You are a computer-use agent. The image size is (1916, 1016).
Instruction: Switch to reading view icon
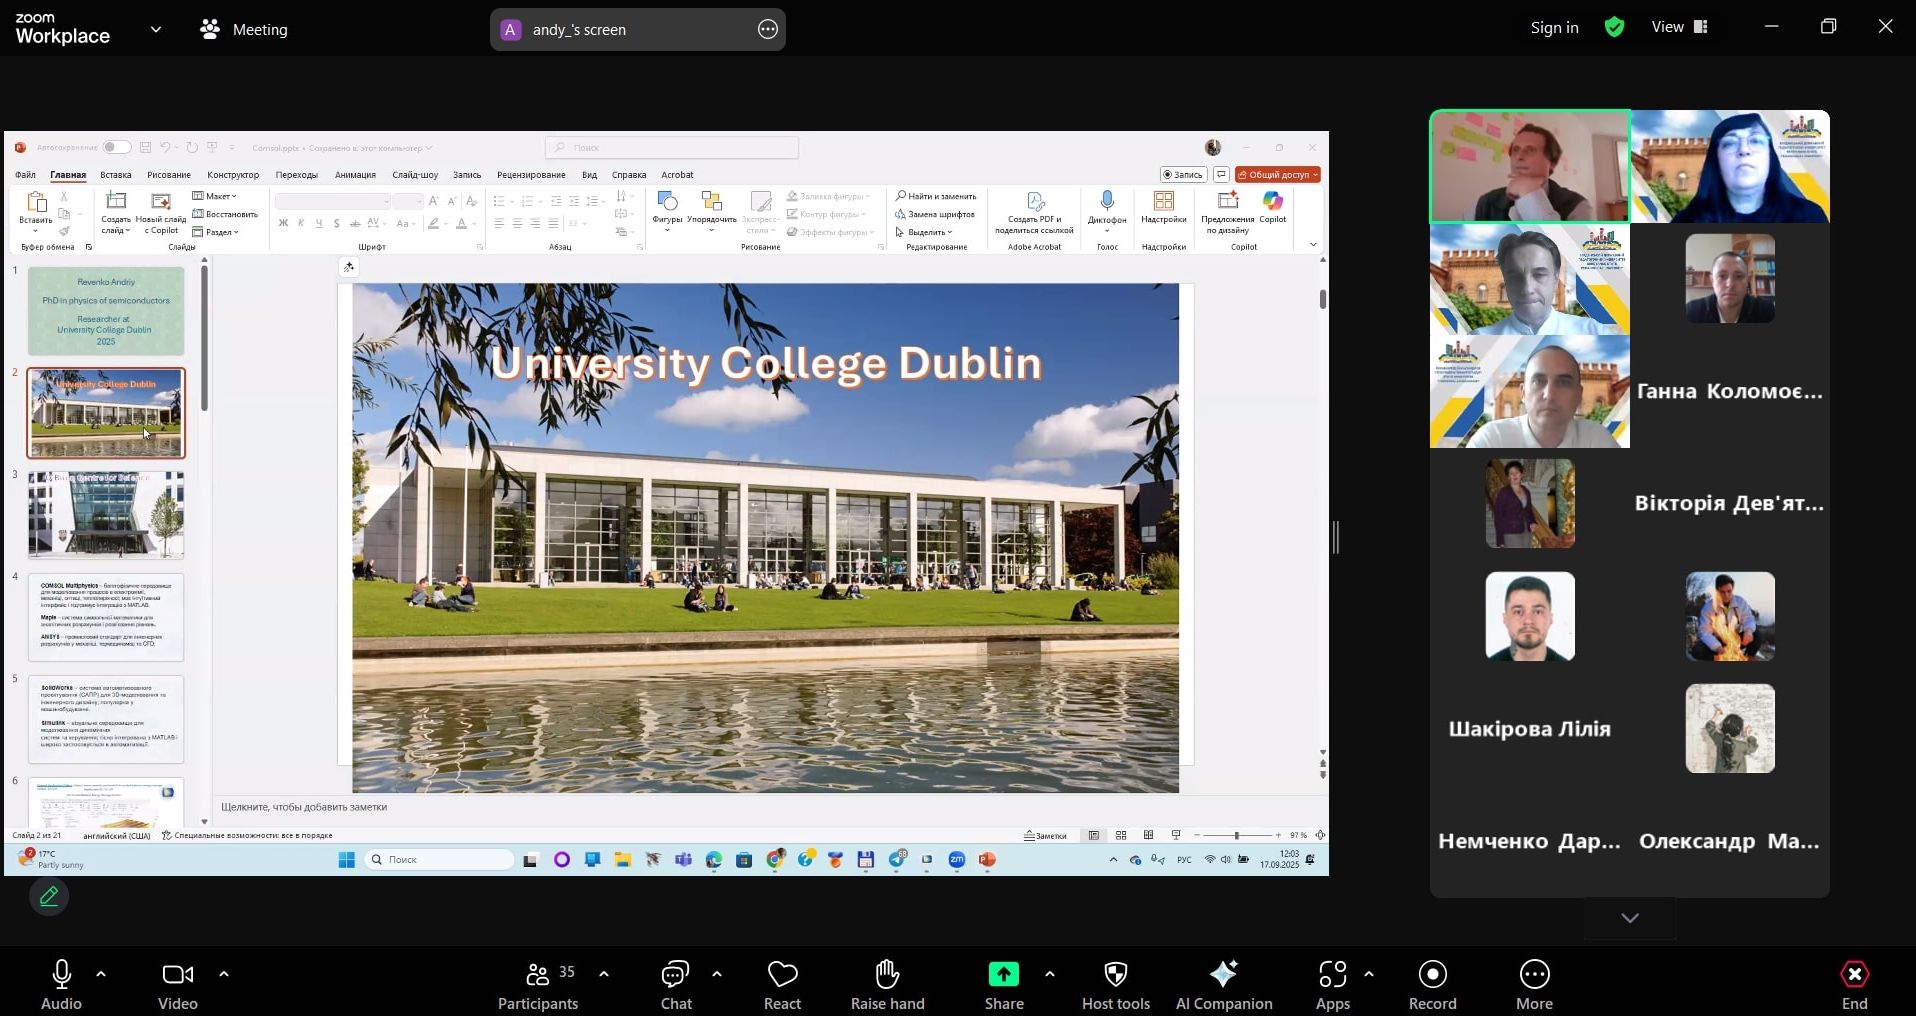pyautogui.click(x=1148, y=835)
